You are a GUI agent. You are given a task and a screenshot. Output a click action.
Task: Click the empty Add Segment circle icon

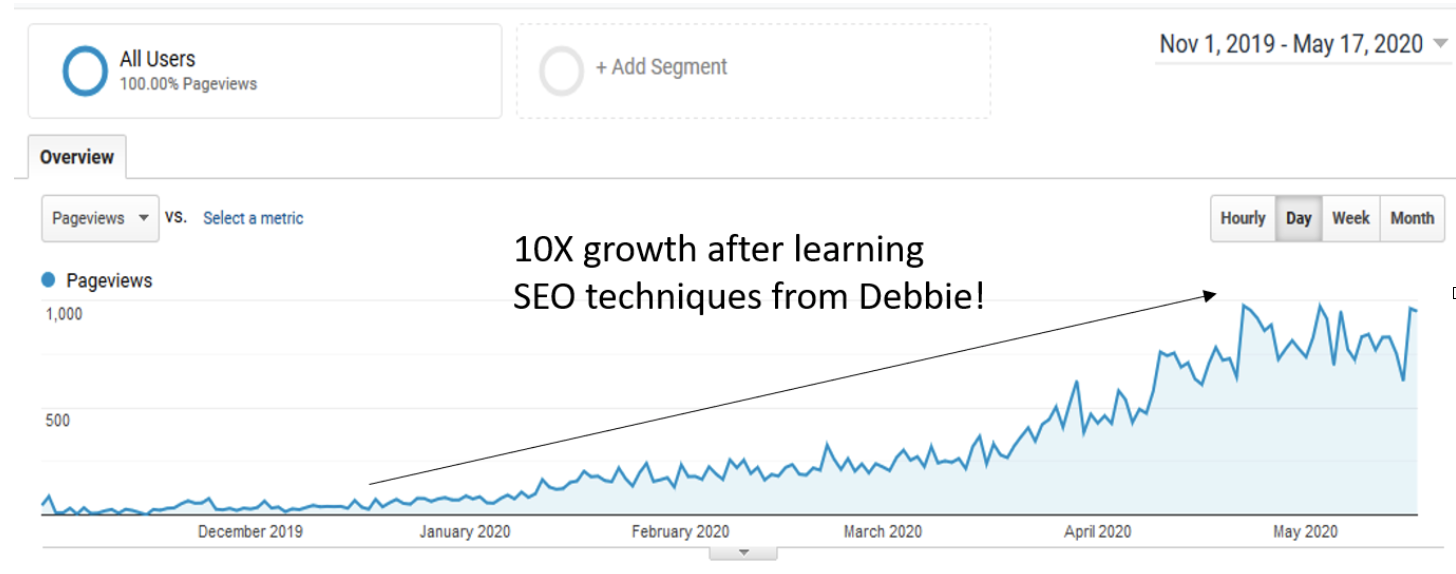point(561,71)
